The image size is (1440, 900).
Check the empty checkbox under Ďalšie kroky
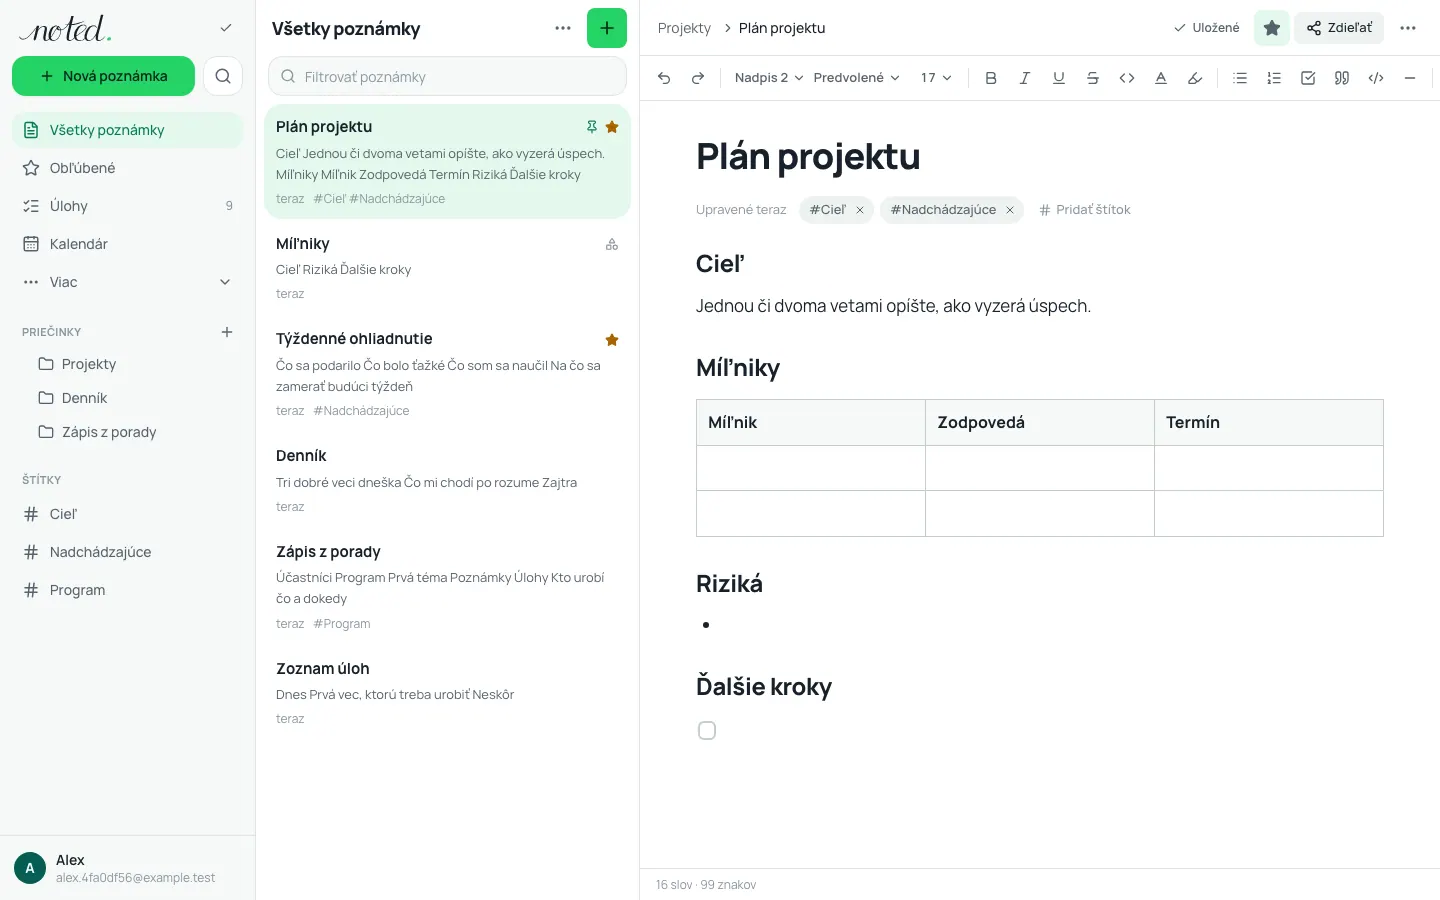tap(707, 731)
